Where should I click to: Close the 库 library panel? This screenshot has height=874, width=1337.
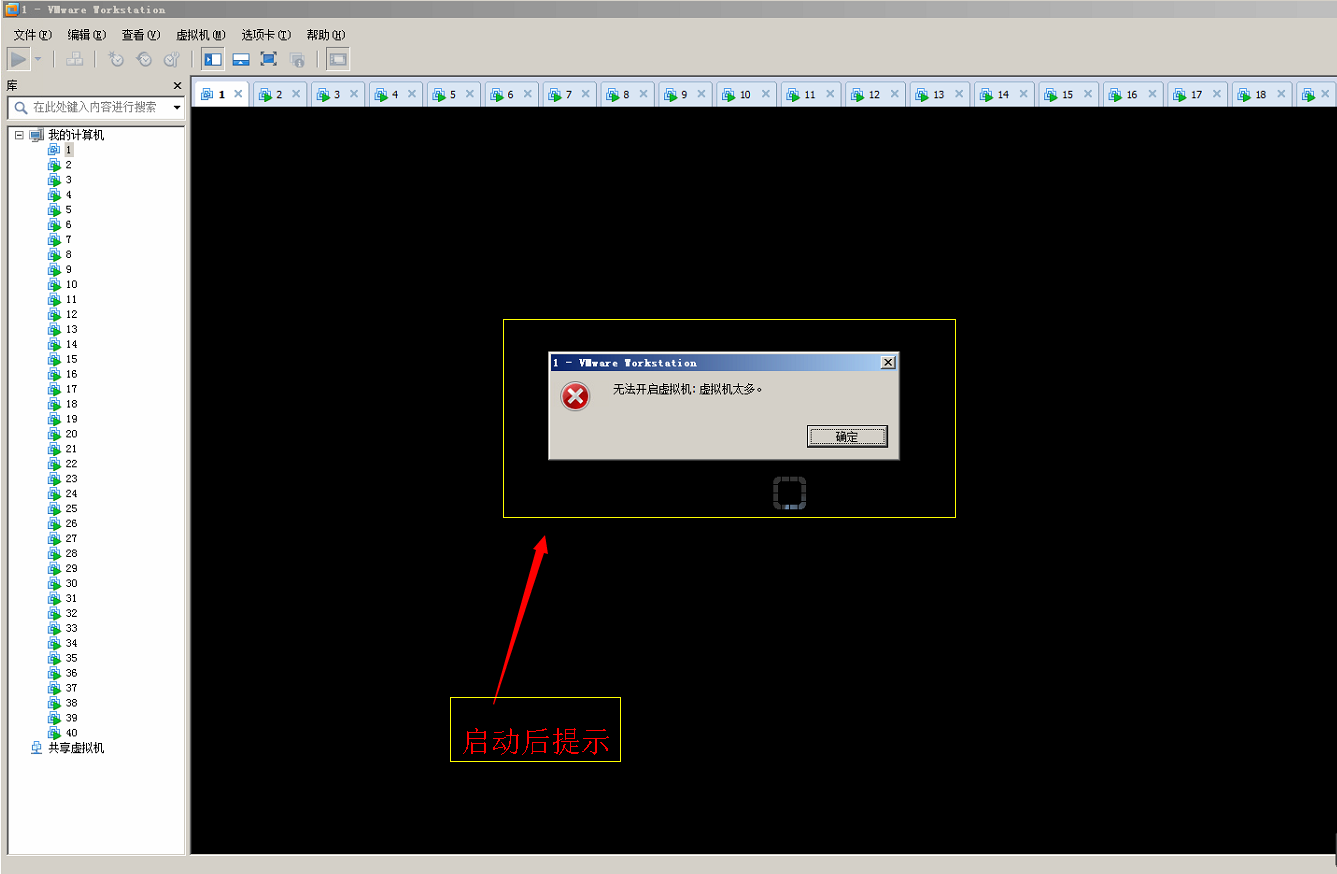click(178, 86)
